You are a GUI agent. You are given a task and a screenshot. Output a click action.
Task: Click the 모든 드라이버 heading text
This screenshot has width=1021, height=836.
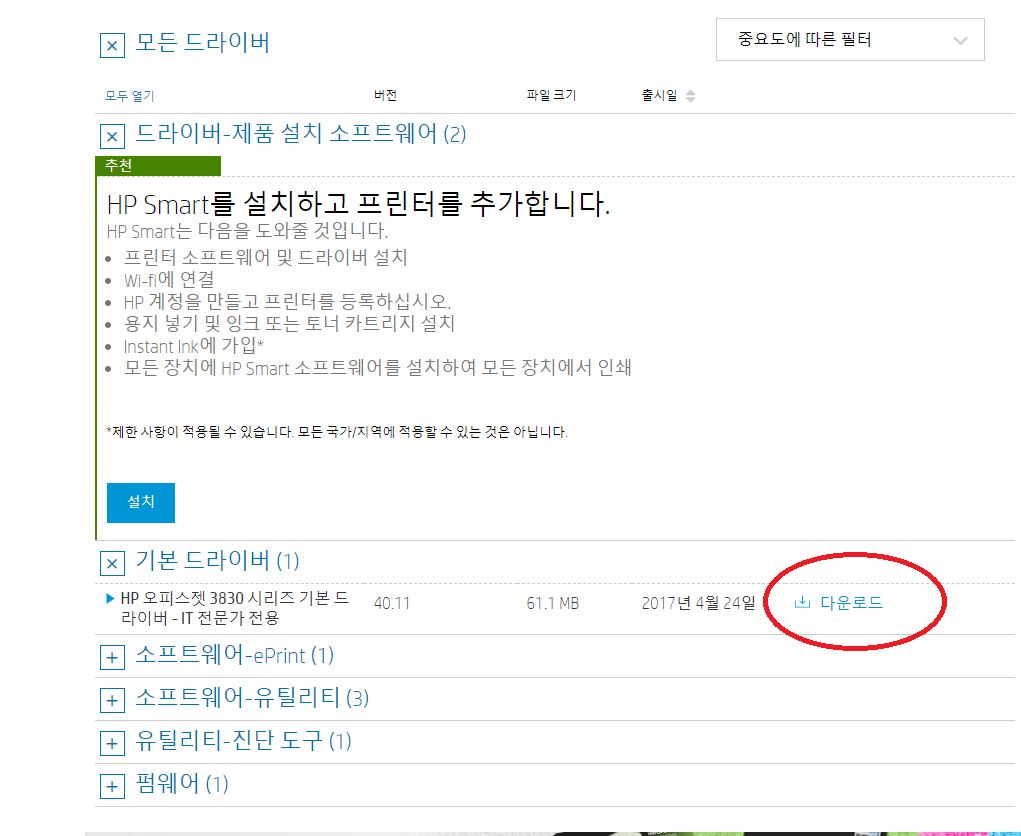tap(203, 42)
